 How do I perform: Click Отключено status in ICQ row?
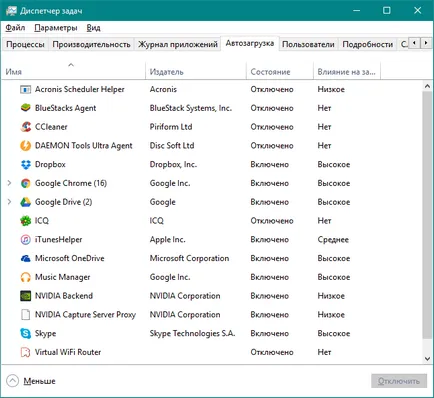(x=272, y=221)
